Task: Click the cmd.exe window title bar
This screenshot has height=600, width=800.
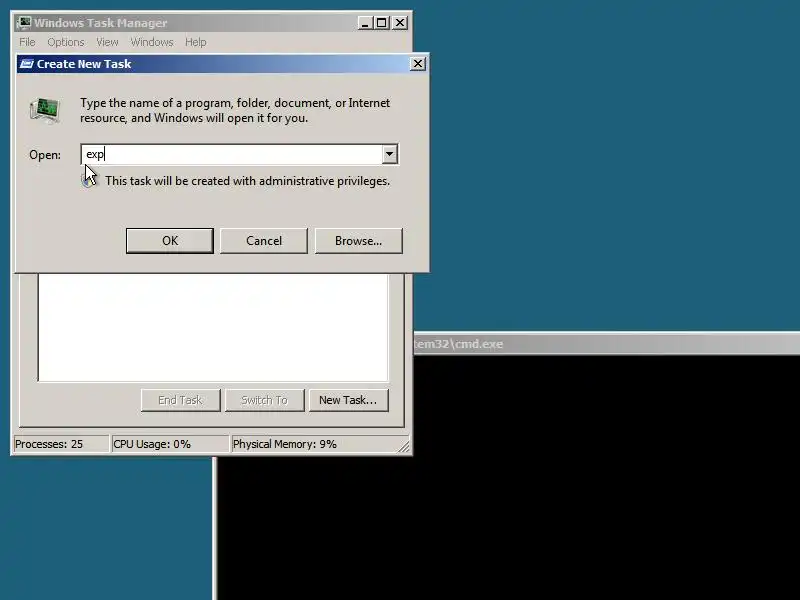Action: click(606, 344)
